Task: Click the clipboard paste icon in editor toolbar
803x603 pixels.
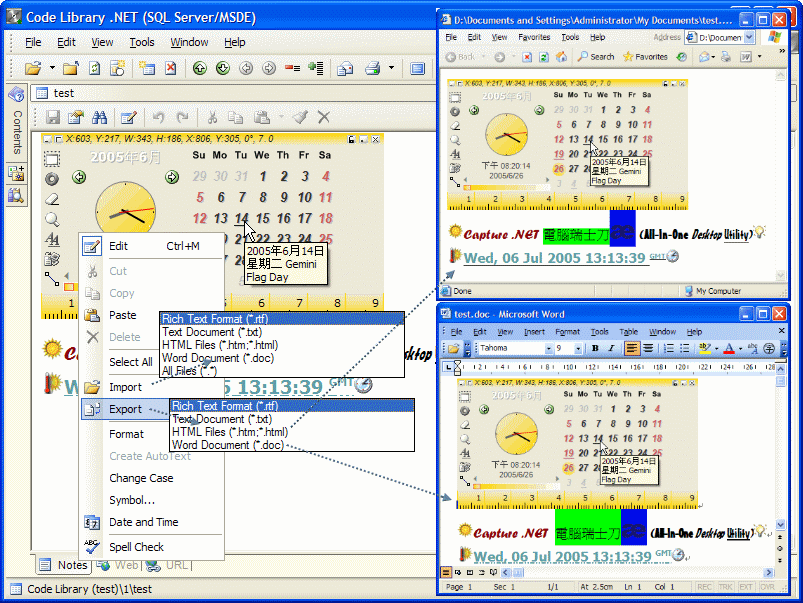Action: click(x=262, y=117)
